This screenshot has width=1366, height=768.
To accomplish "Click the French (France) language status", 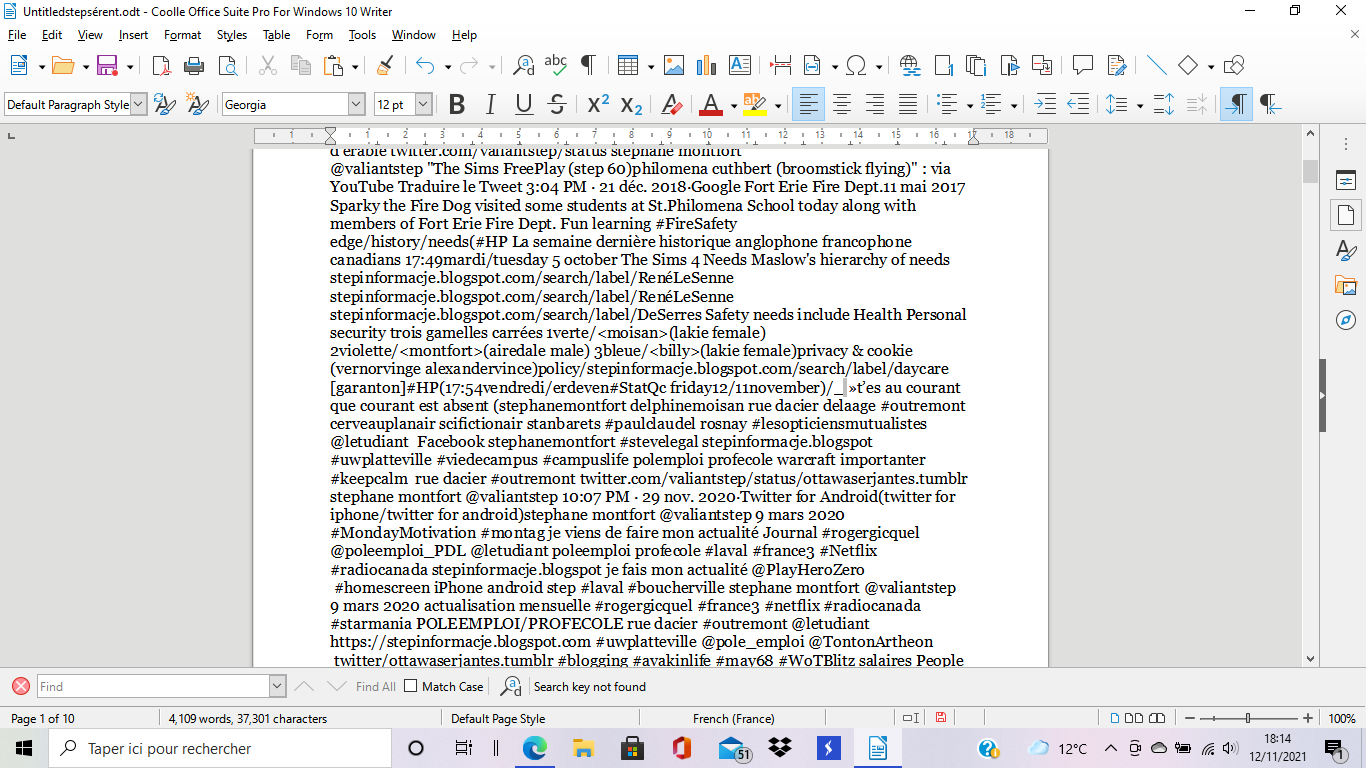I will click(733, 718).
